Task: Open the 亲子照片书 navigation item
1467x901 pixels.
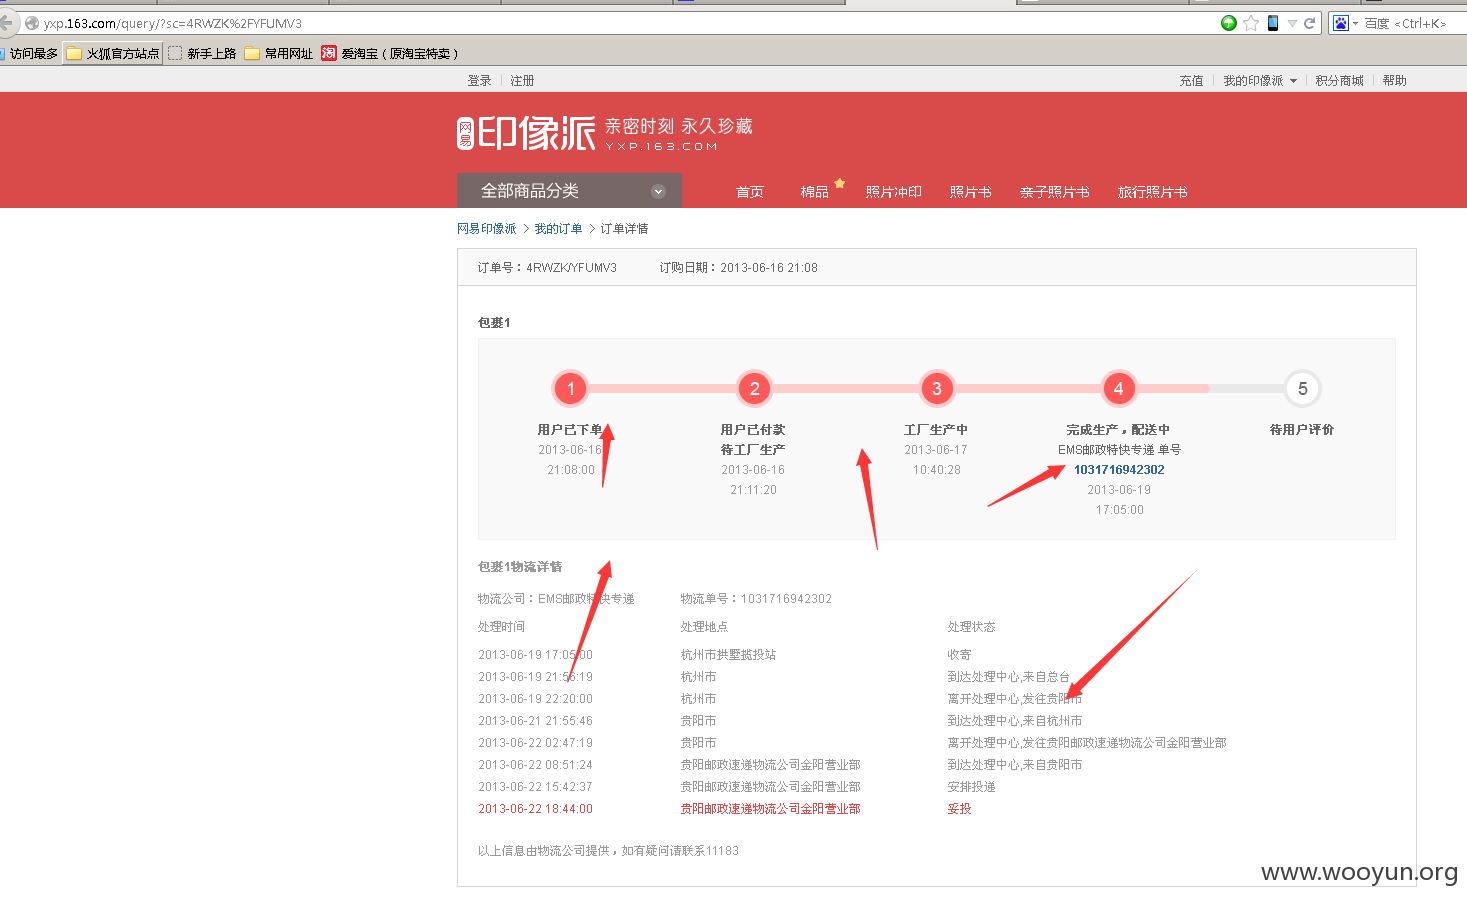Action: tap(1054, 192)
